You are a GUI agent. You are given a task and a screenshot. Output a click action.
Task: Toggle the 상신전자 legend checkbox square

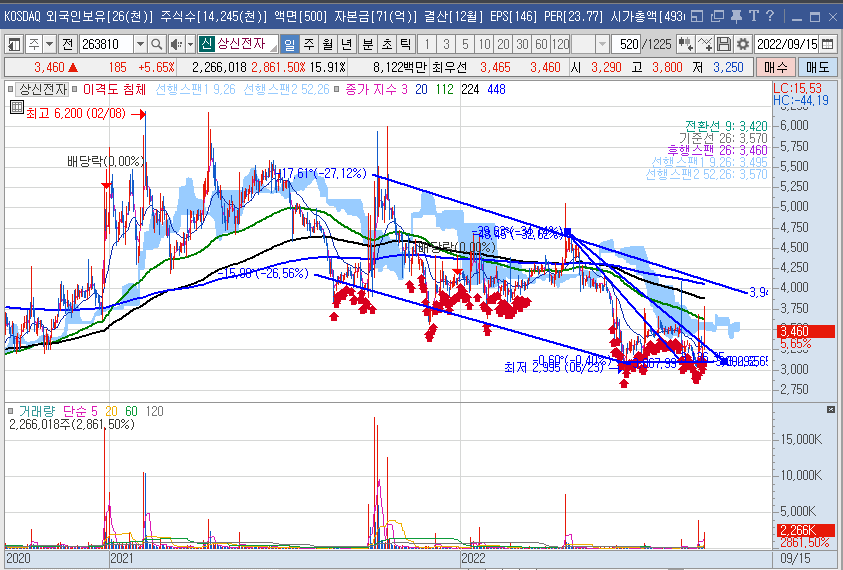click(10, 89)
